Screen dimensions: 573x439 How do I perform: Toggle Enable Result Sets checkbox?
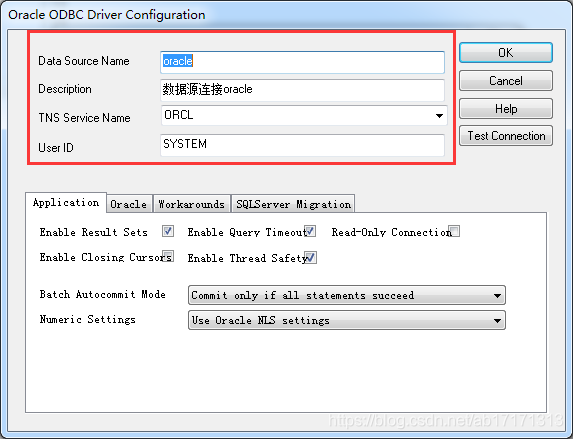pos(168,231)
